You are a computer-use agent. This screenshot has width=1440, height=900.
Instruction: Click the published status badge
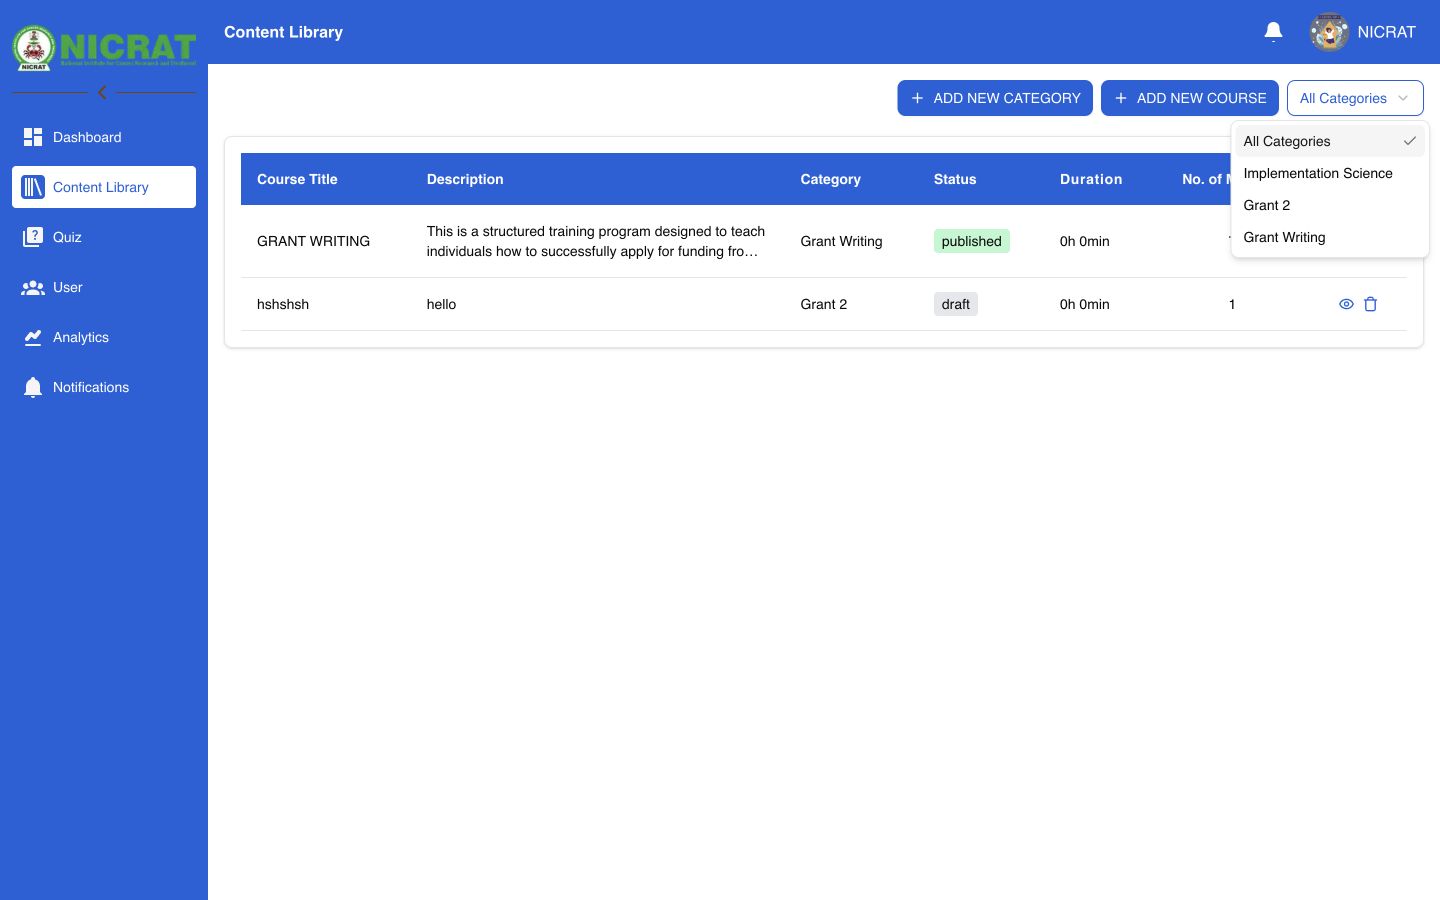click(x=971, y=241)
